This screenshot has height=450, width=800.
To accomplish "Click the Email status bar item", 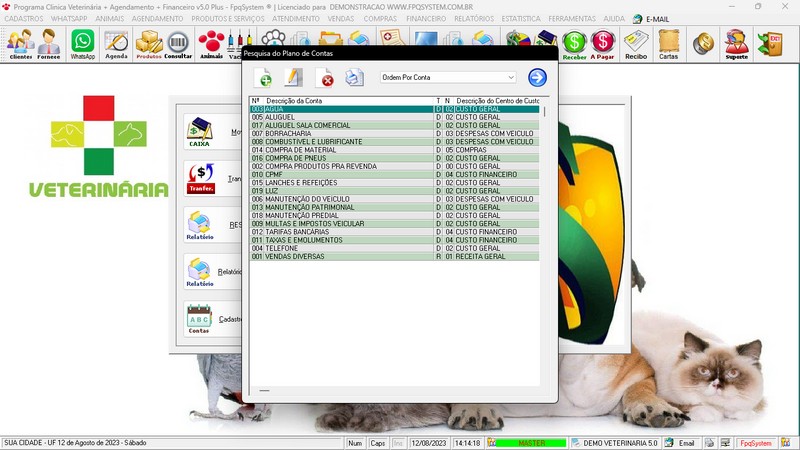I will [680, 442].
